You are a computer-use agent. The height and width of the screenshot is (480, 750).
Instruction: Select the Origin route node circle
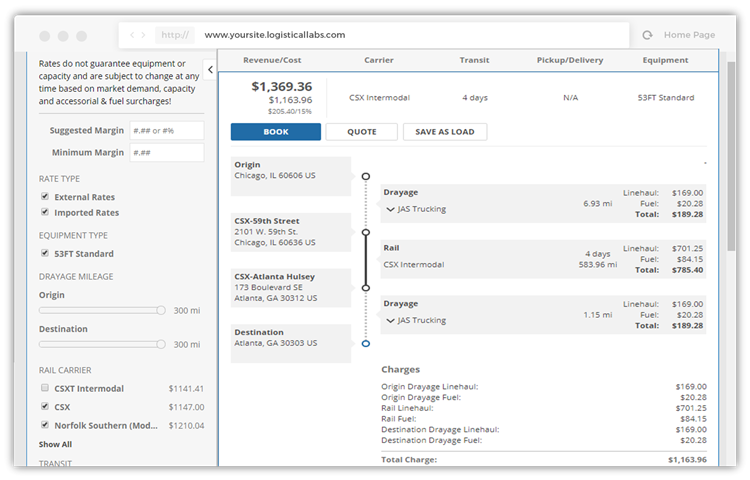[366, 176]
